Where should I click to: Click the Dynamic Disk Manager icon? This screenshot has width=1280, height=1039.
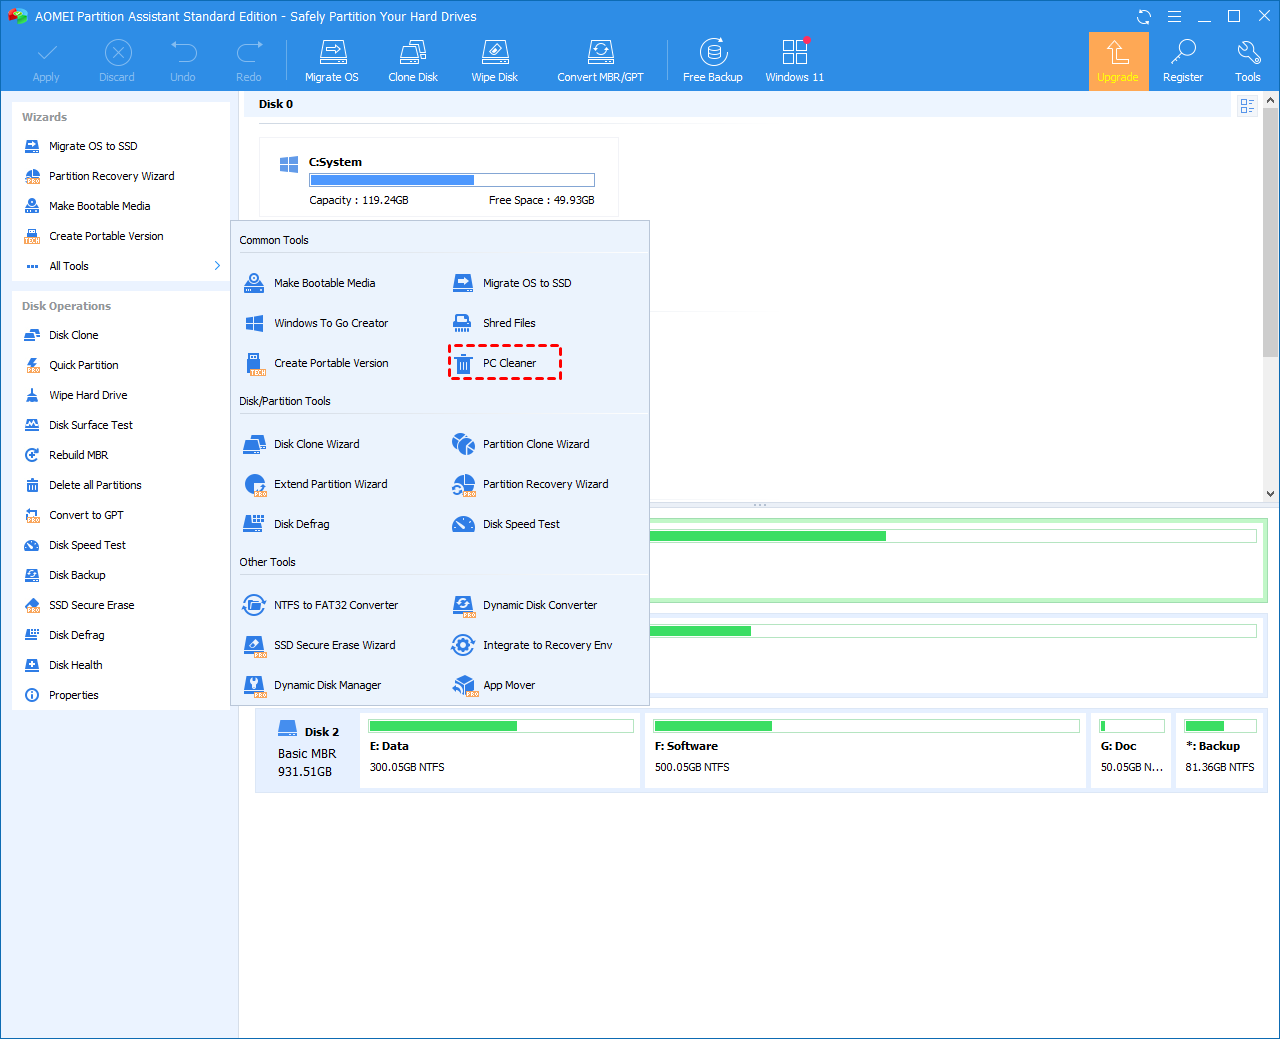pyautogui.click(x=255, y=686)
